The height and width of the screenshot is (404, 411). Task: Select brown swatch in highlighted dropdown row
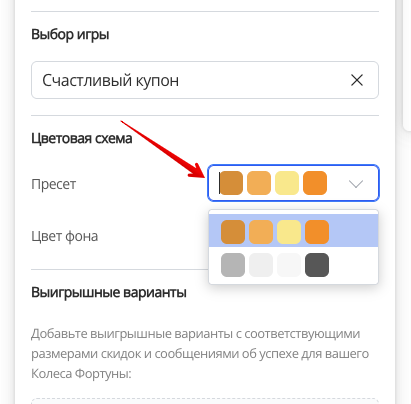click(x=233, y=232)
